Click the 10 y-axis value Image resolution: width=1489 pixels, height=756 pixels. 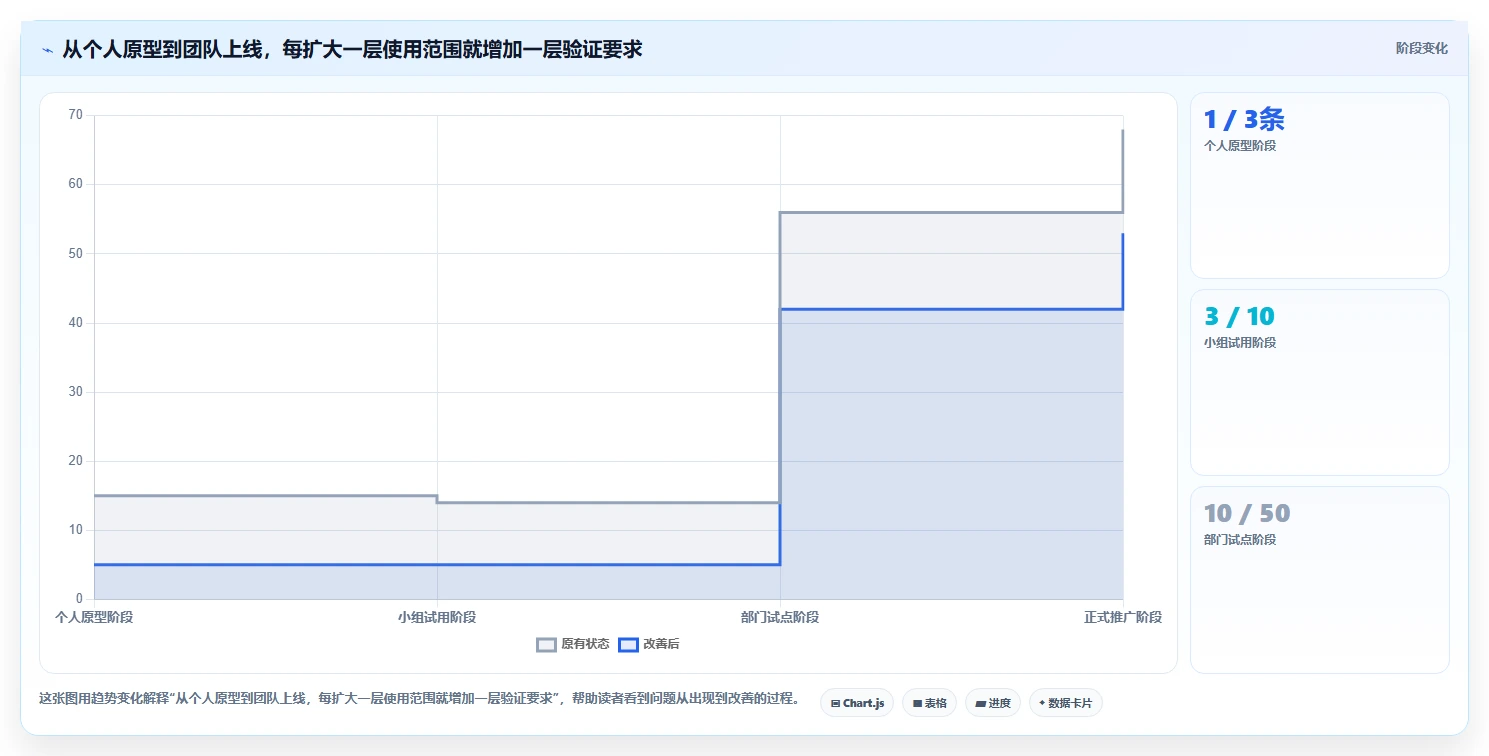[76, 530]
